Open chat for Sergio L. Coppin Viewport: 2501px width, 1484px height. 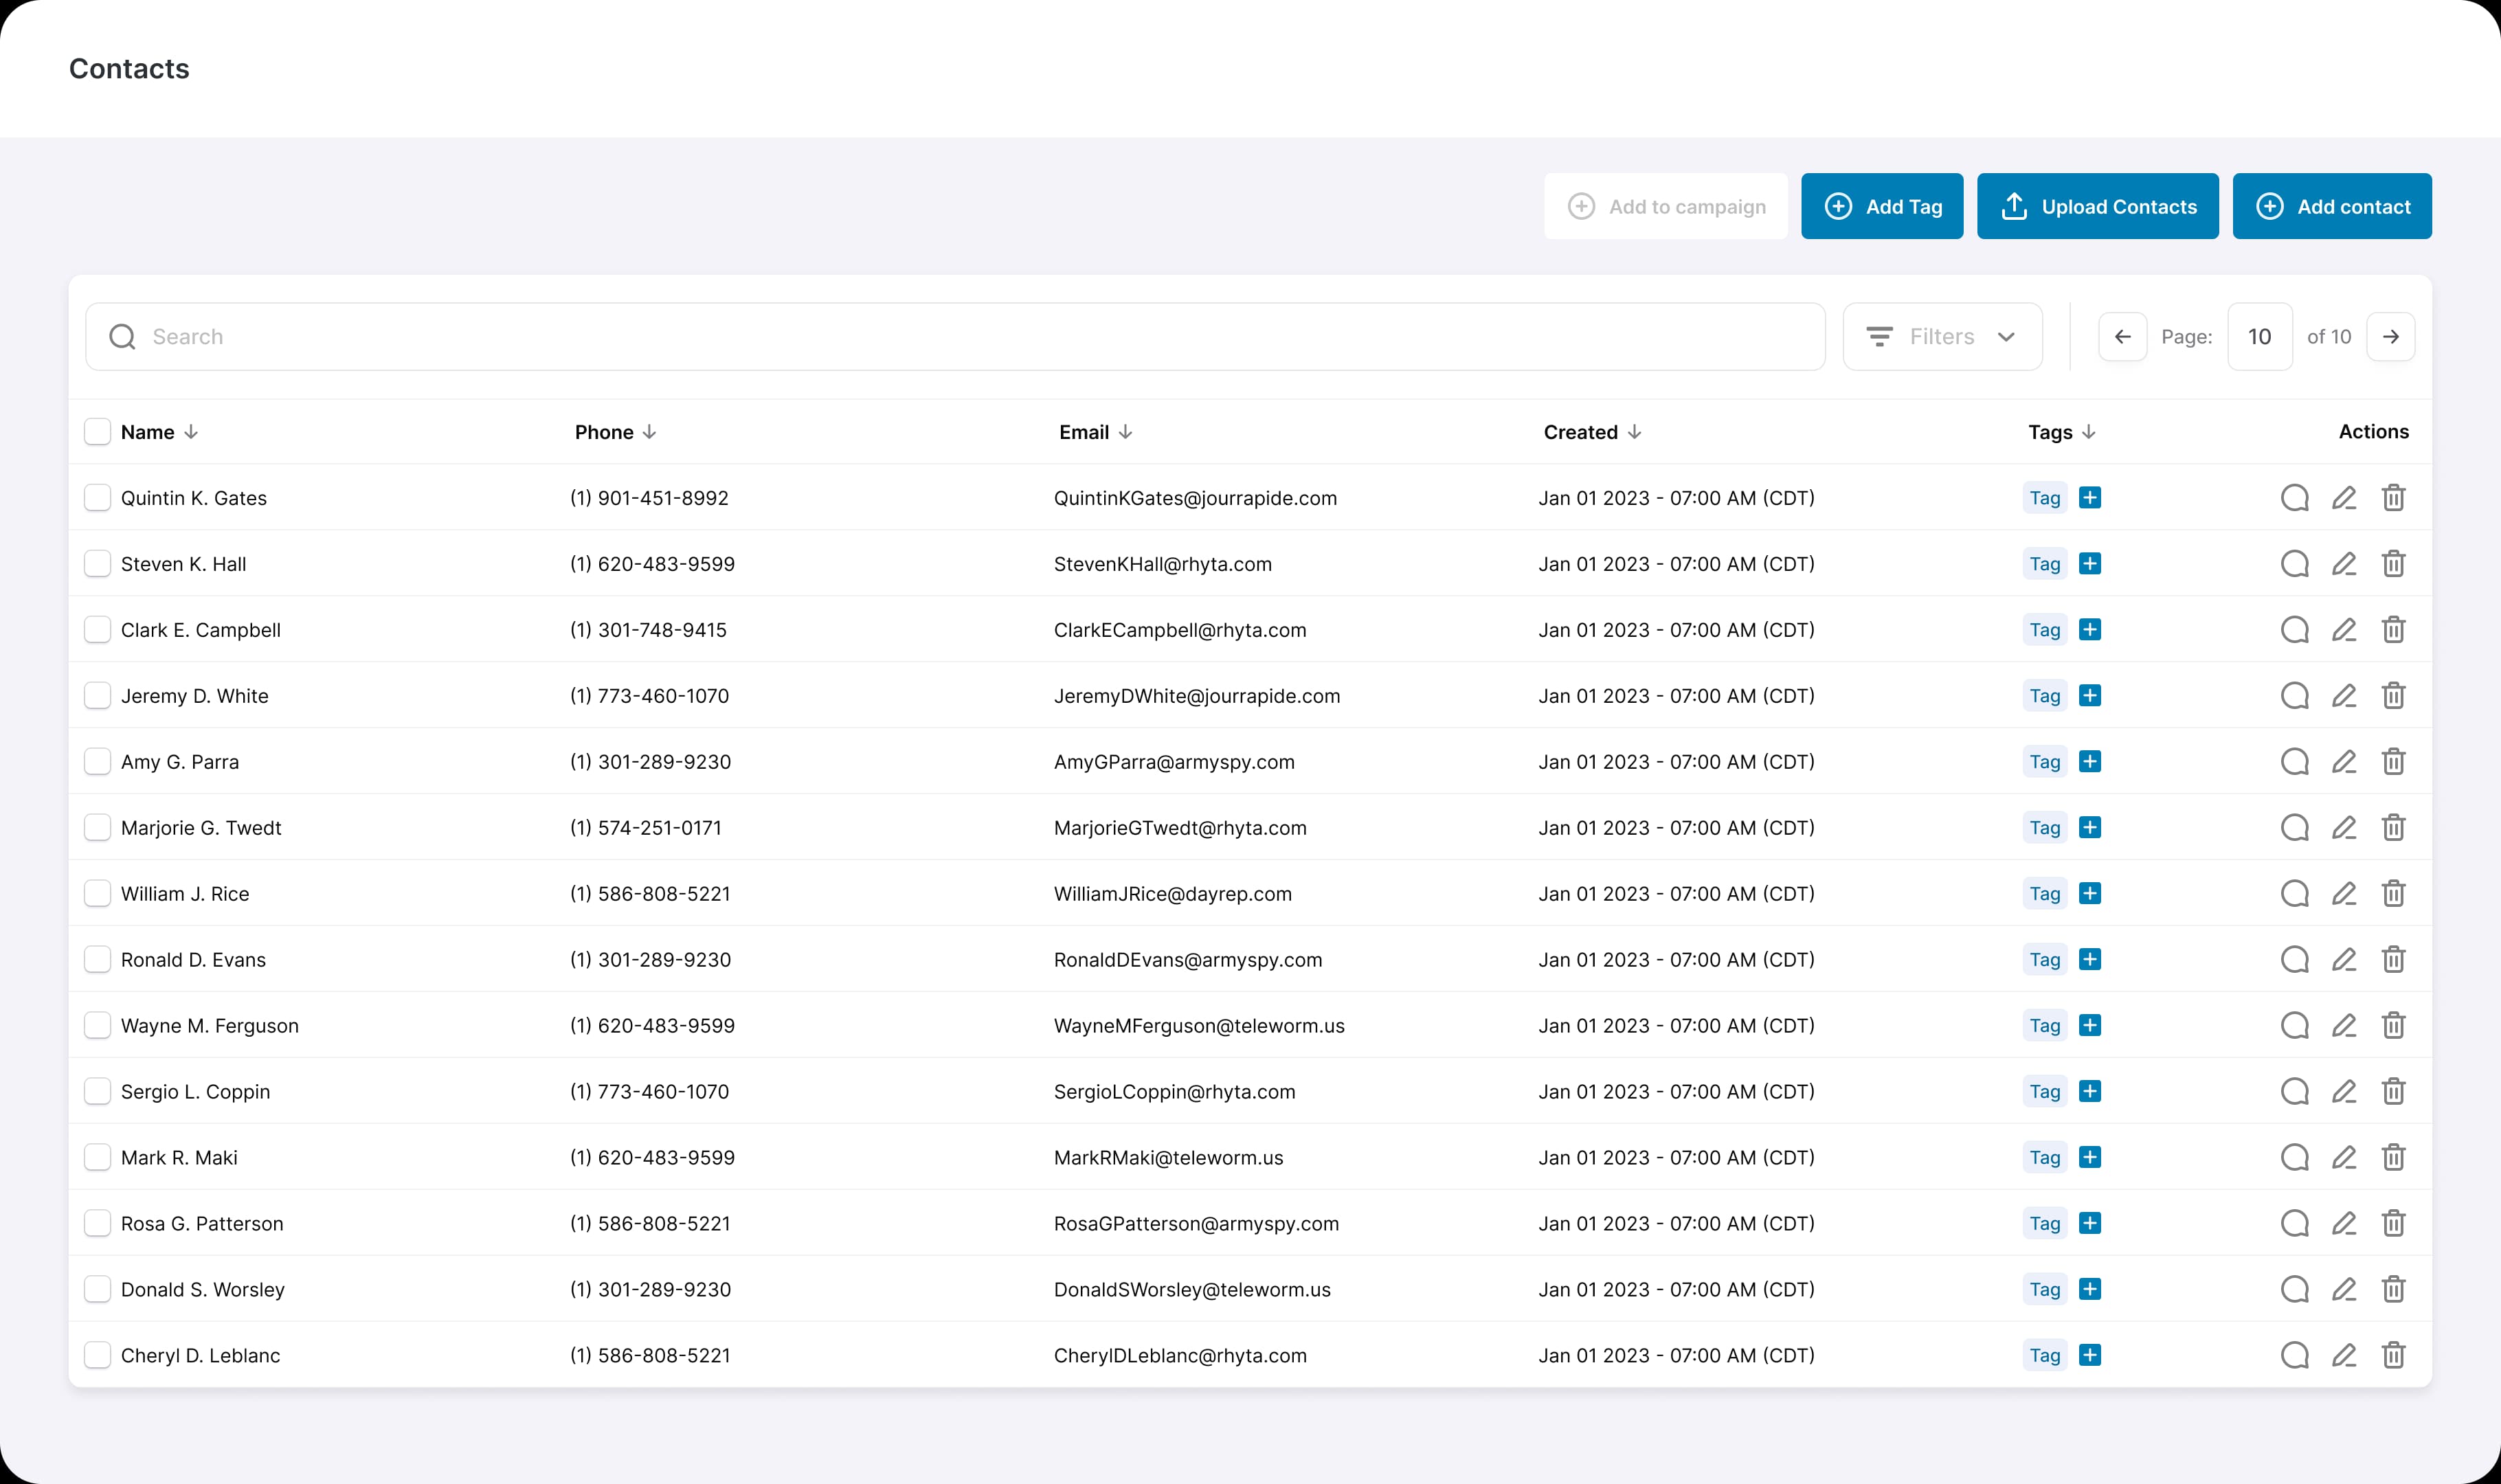pos(2294,1092)
